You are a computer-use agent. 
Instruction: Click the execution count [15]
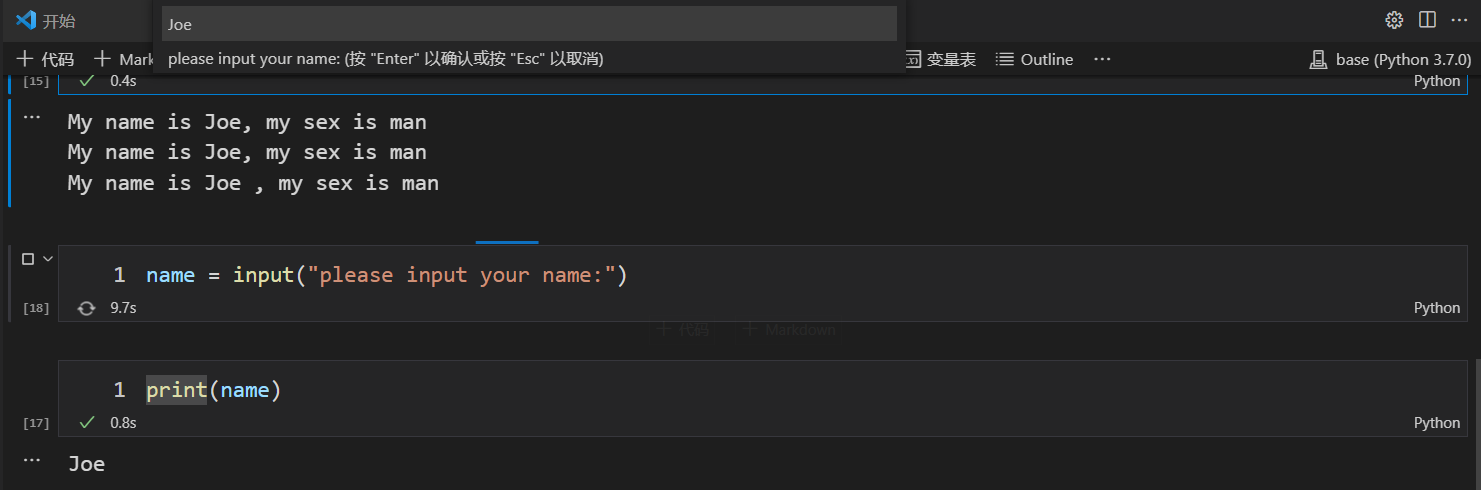pos(36,81)
